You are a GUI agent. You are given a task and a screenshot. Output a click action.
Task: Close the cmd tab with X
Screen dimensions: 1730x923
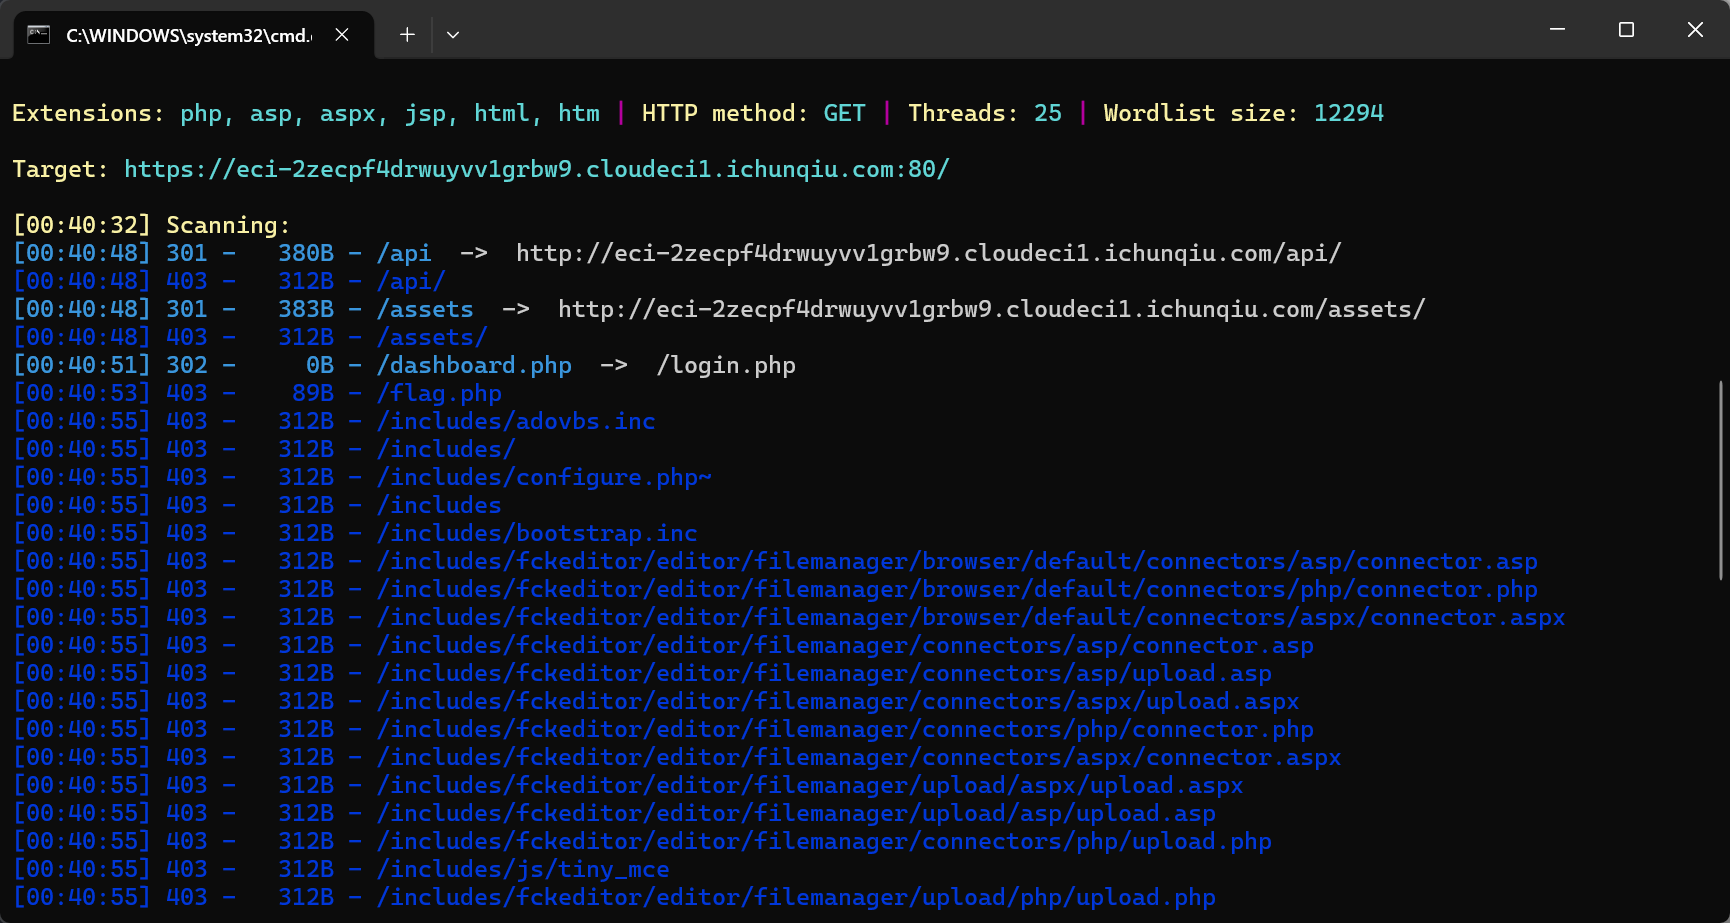[342, 34]
